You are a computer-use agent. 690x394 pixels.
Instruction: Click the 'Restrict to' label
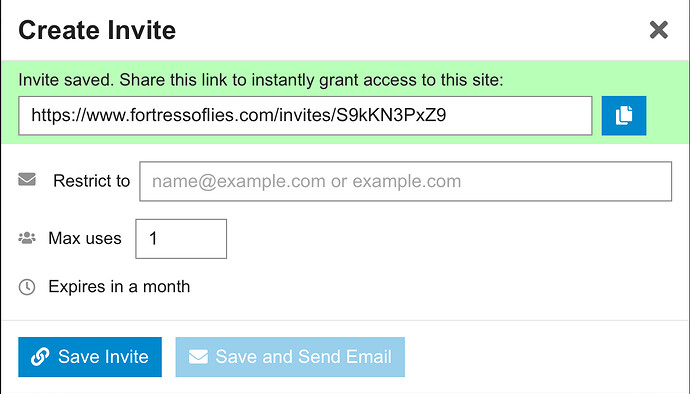92,181
